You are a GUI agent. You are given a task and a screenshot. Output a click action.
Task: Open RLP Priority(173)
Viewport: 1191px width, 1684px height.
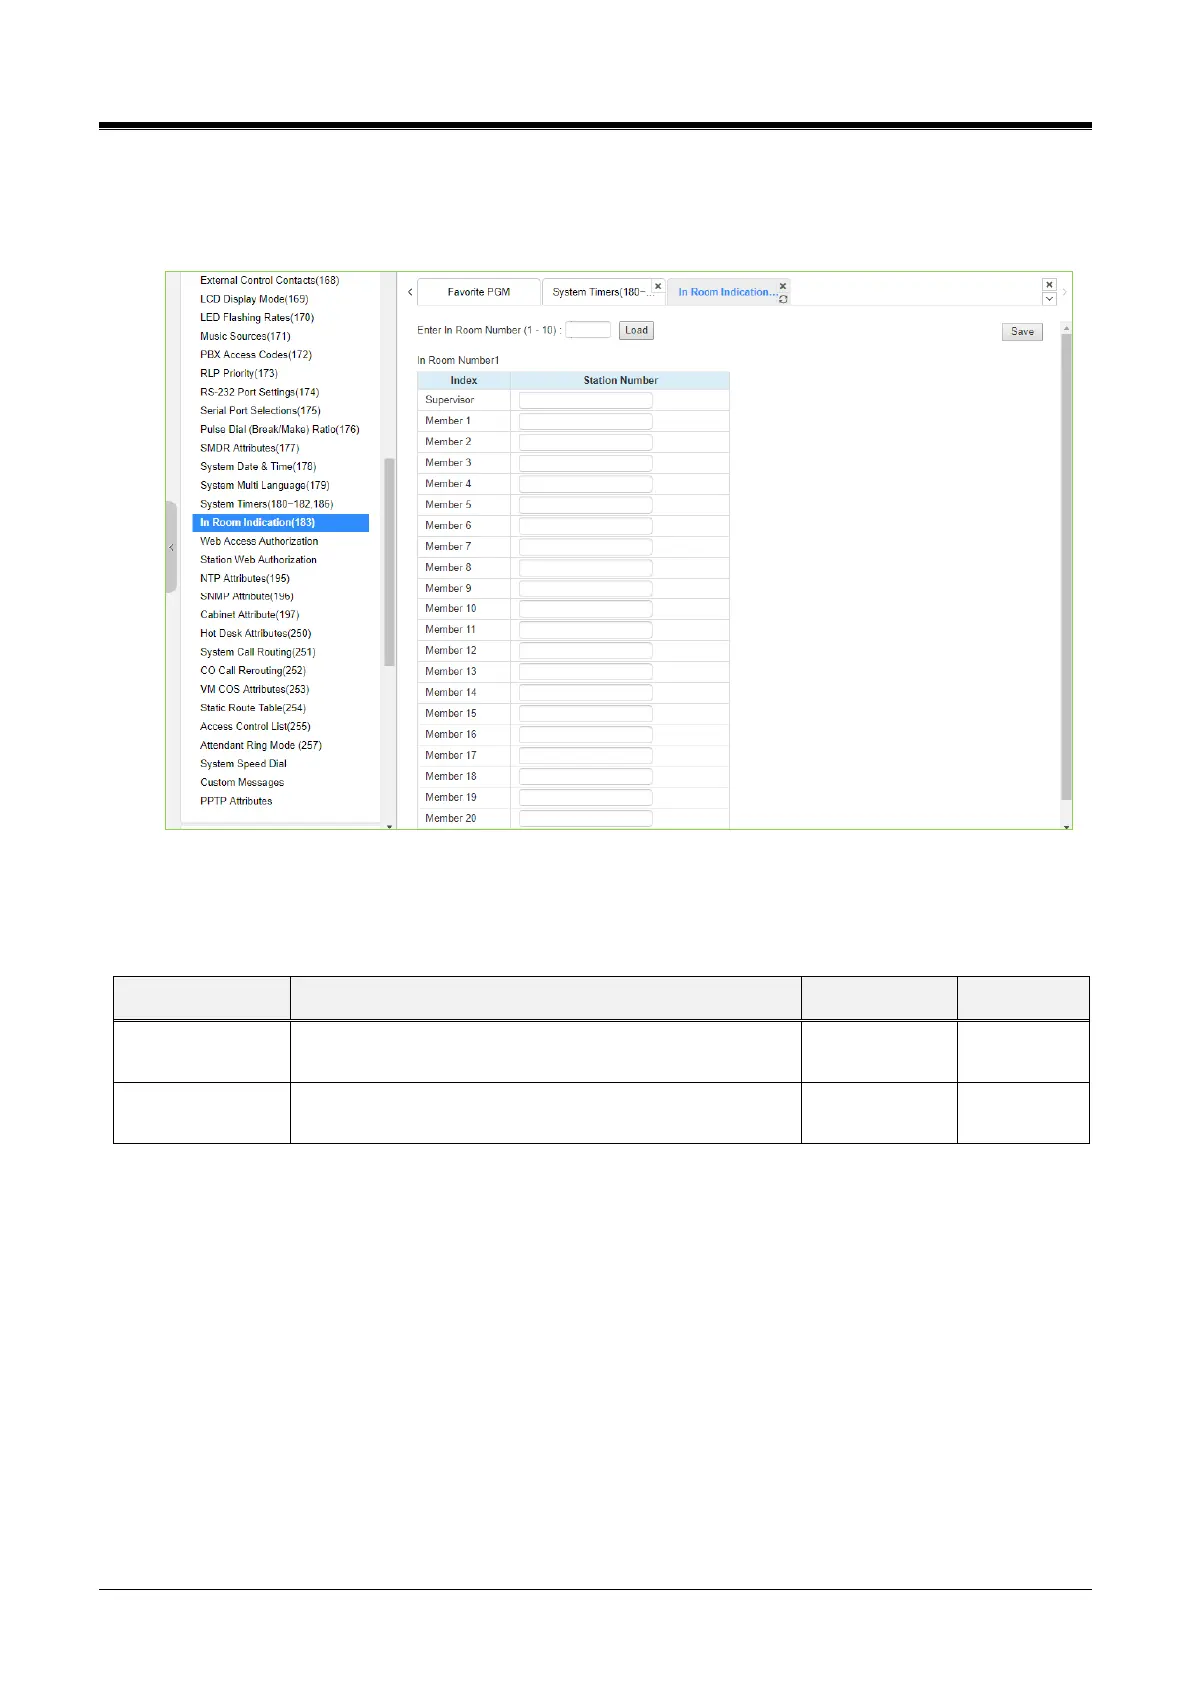click(239, 373)
